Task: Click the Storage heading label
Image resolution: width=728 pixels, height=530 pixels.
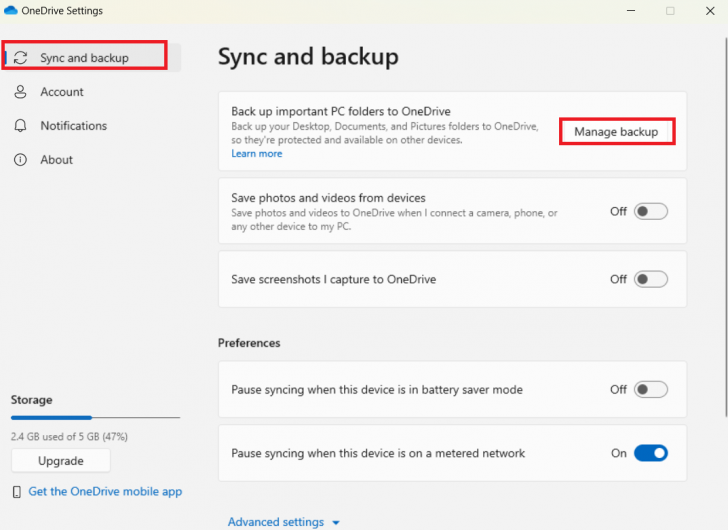Action: (32, 400)
